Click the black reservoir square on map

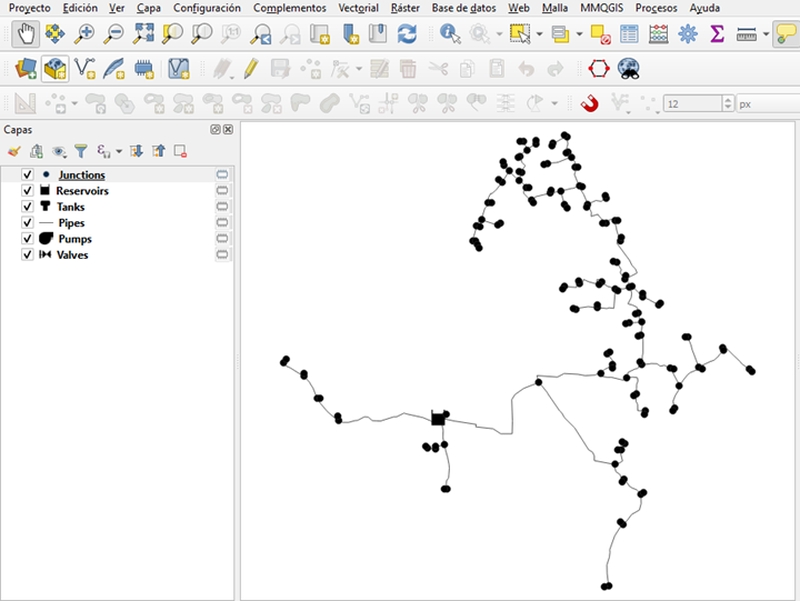438,418
